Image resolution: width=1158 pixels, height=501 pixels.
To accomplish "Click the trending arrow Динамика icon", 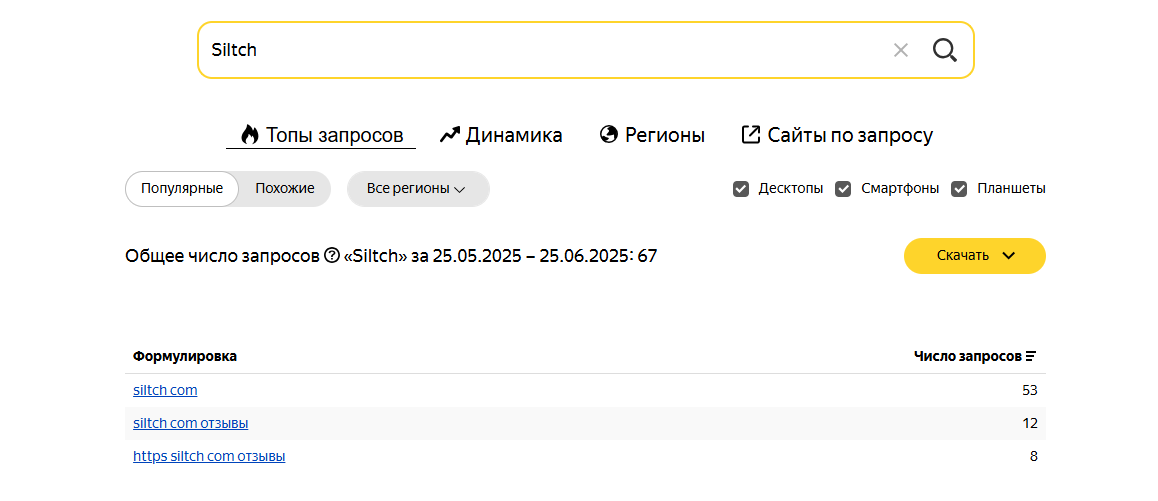I will pyautogui.click(x=450, y=134).
